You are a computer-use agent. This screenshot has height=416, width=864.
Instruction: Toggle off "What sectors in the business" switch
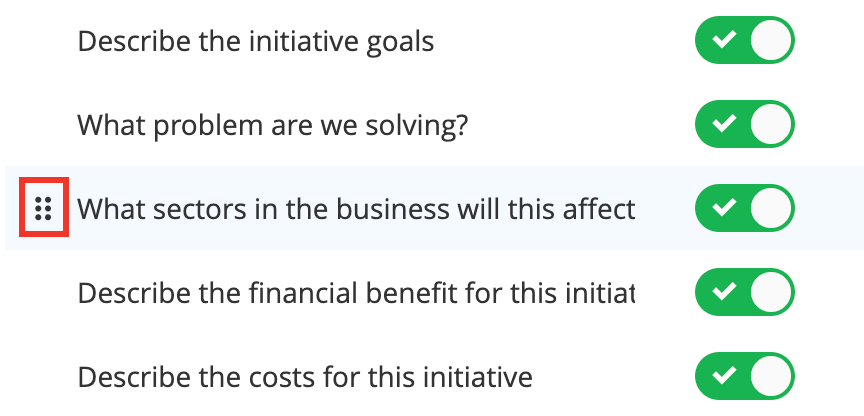pos(744,208)
